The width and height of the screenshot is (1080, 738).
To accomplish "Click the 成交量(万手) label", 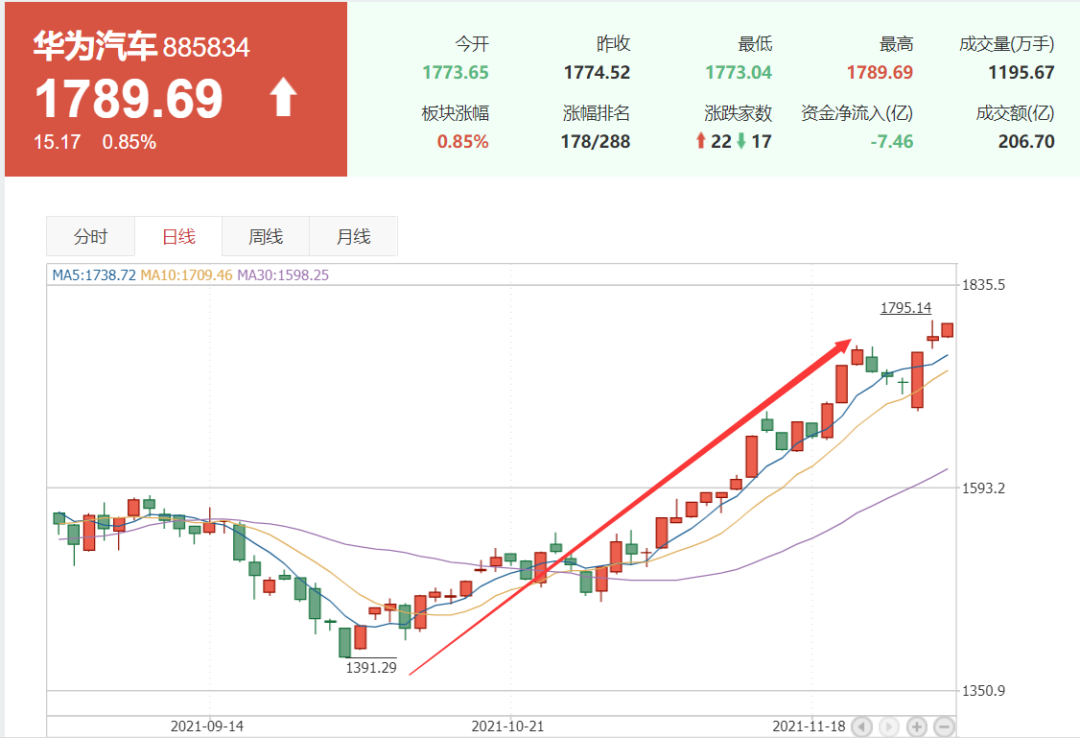I will (1006, 44).
